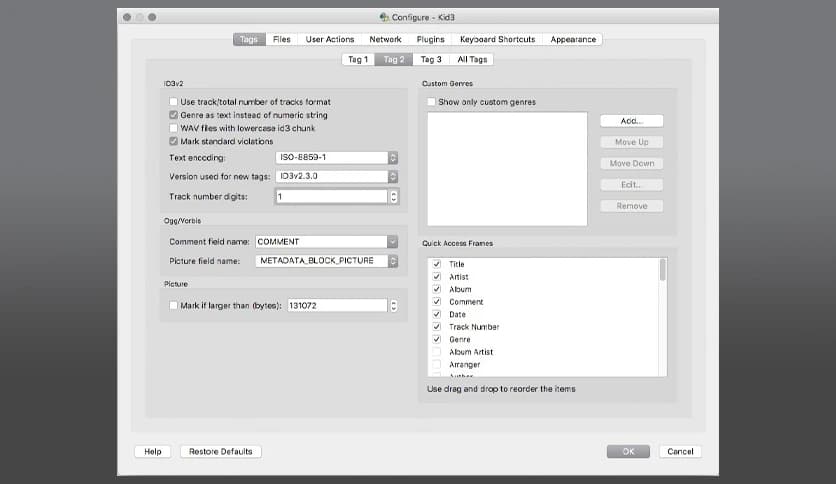The height and width of the screenshot is (484, 836).
Task: Click the Move Up button
Action: point(632,142)
